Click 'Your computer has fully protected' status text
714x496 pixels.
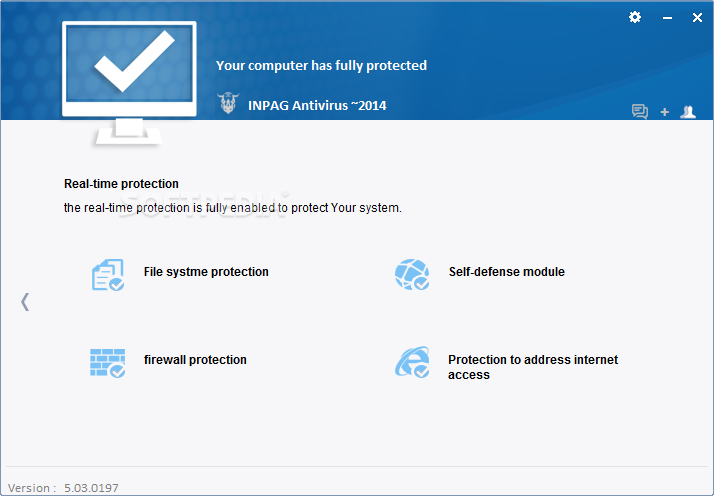(321, 66)
